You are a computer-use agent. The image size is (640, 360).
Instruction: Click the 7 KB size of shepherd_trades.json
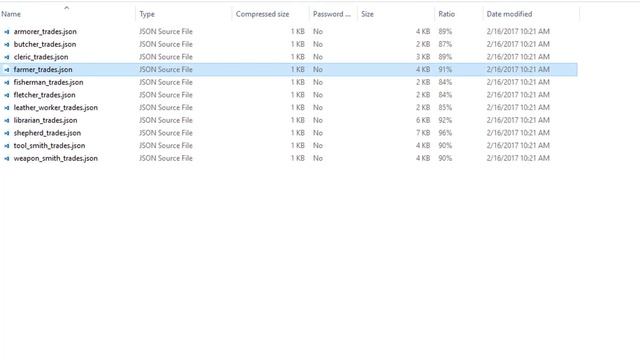point(423,133)
